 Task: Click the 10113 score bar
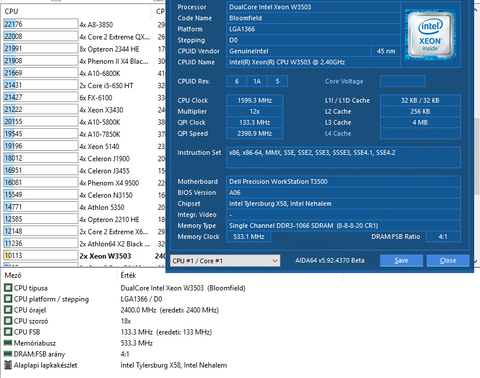point(41,255)
